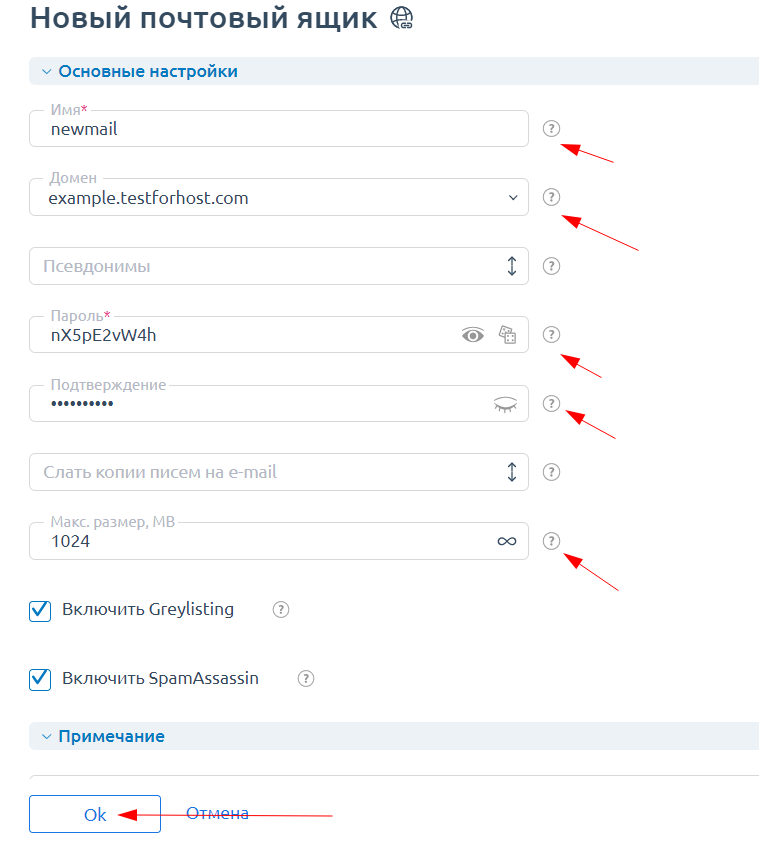This screenshot has height=844, width=759.
Task: Show confirmation password with closed-eye icon
Action: 507,404
